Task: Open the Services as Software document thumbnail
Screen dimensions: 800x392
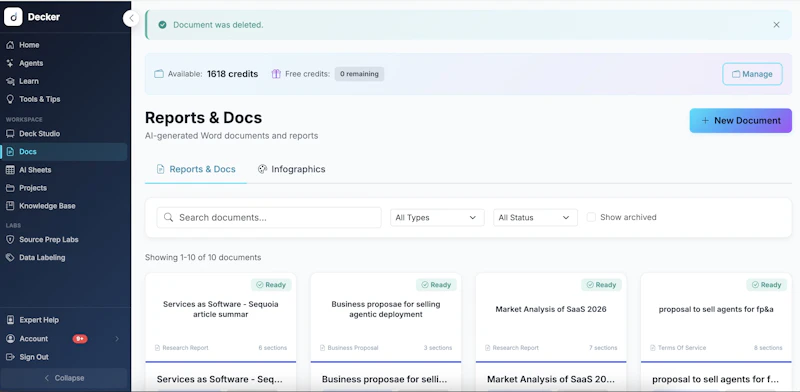Action: (220, 317)
